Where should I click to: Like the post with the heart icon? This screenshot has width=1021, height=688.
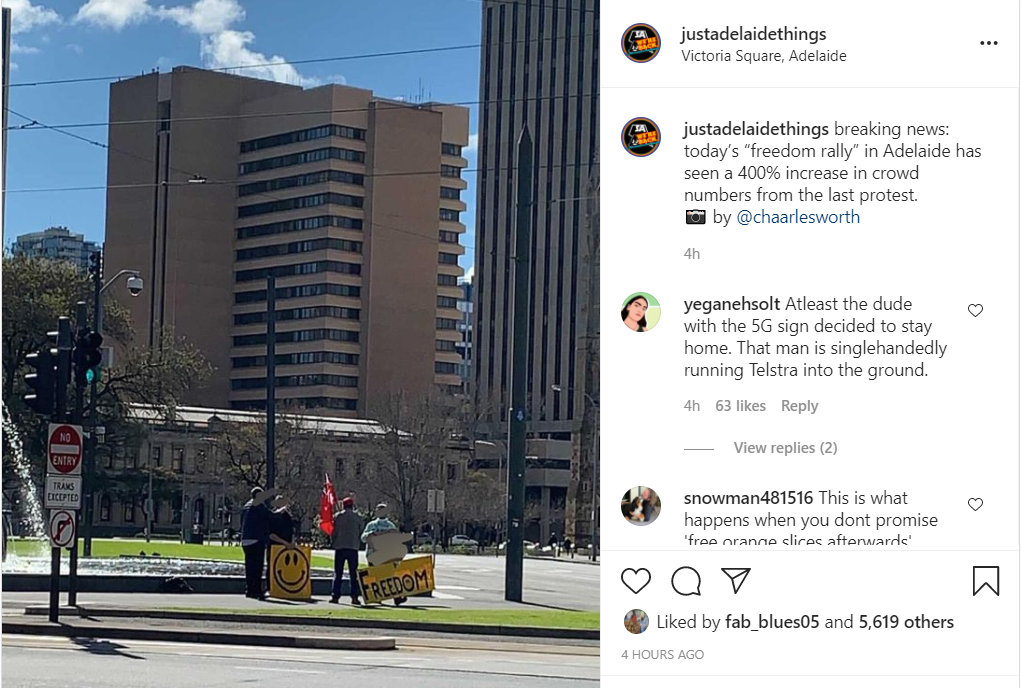pos(636,580)
